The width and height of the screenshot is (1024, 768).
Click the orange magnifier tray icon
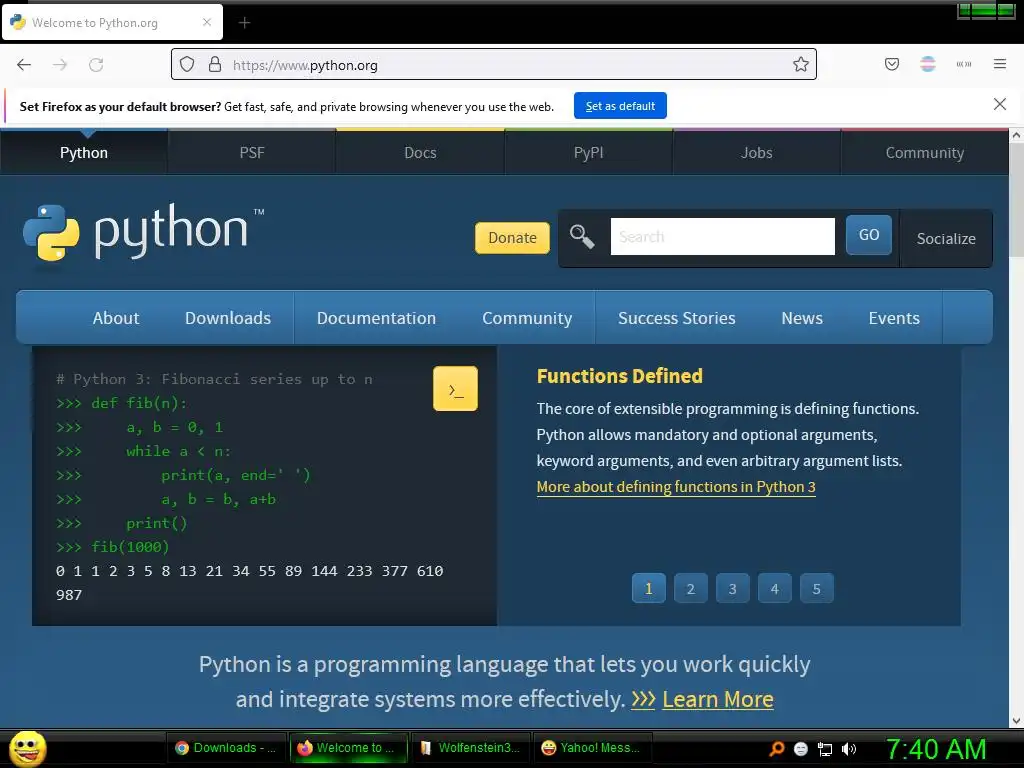point(777,748)
